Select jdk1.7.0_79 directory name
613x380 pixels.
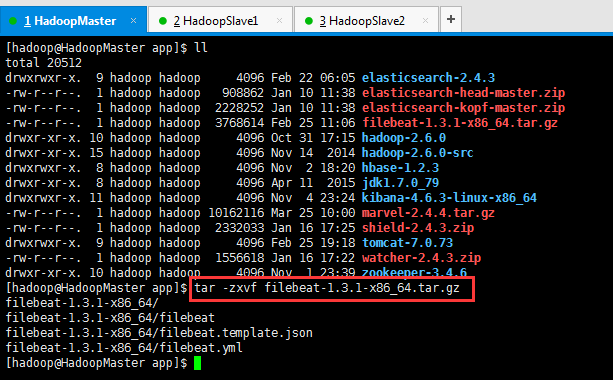click(400, 183)
